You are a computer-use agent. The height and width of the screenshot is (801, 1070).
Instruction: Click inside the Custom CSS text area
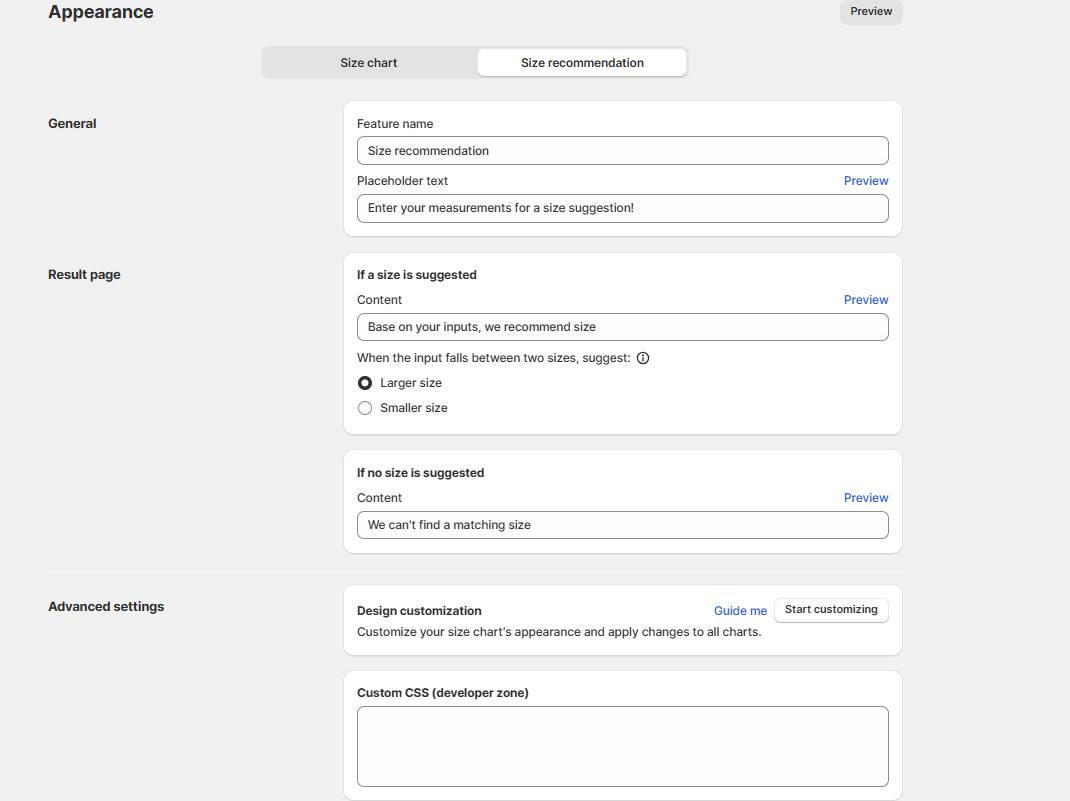tap(622, 746)
